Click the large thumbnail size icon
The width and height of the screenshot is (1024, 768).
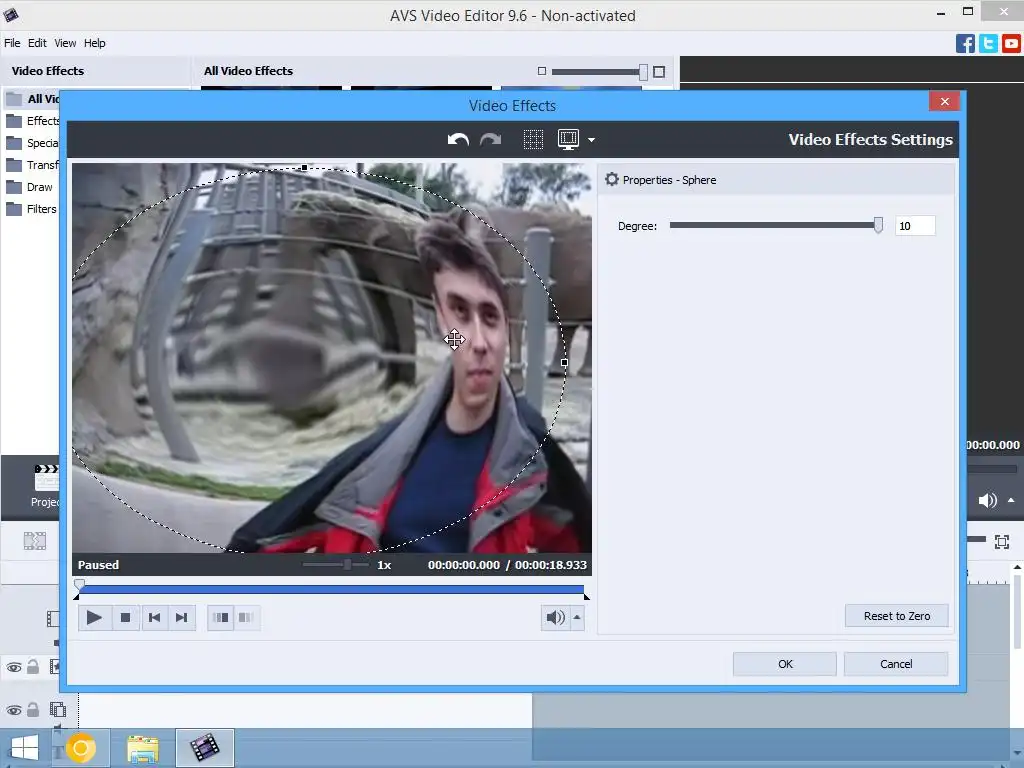click(x=659, y=71)
